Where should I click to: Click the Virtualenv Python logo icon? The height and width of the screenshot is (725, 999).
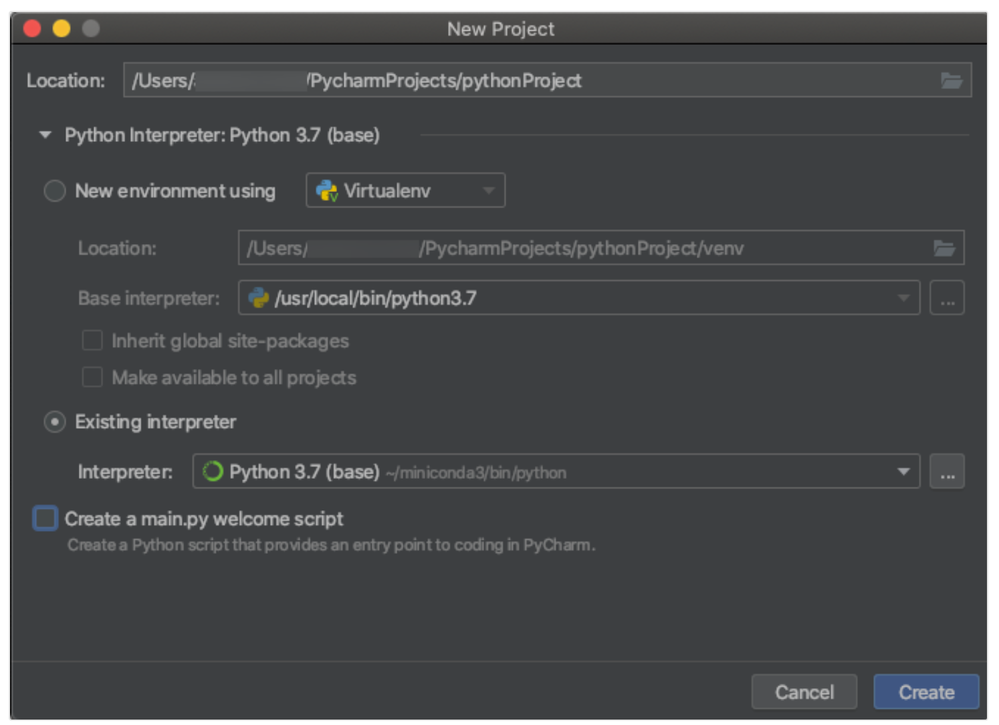tap(327, 191)
